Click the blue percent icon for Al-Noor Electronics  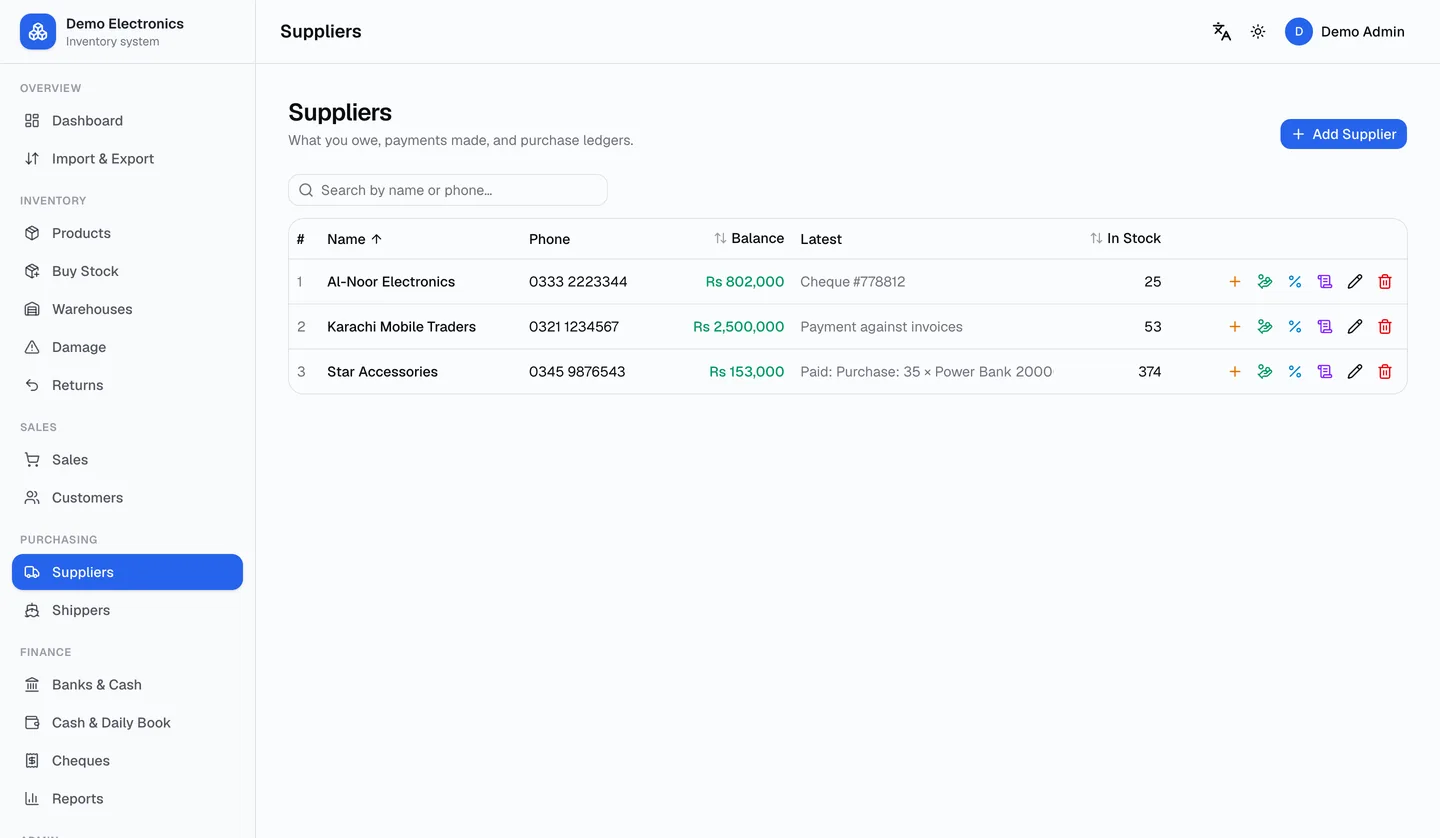(1295, 282)
